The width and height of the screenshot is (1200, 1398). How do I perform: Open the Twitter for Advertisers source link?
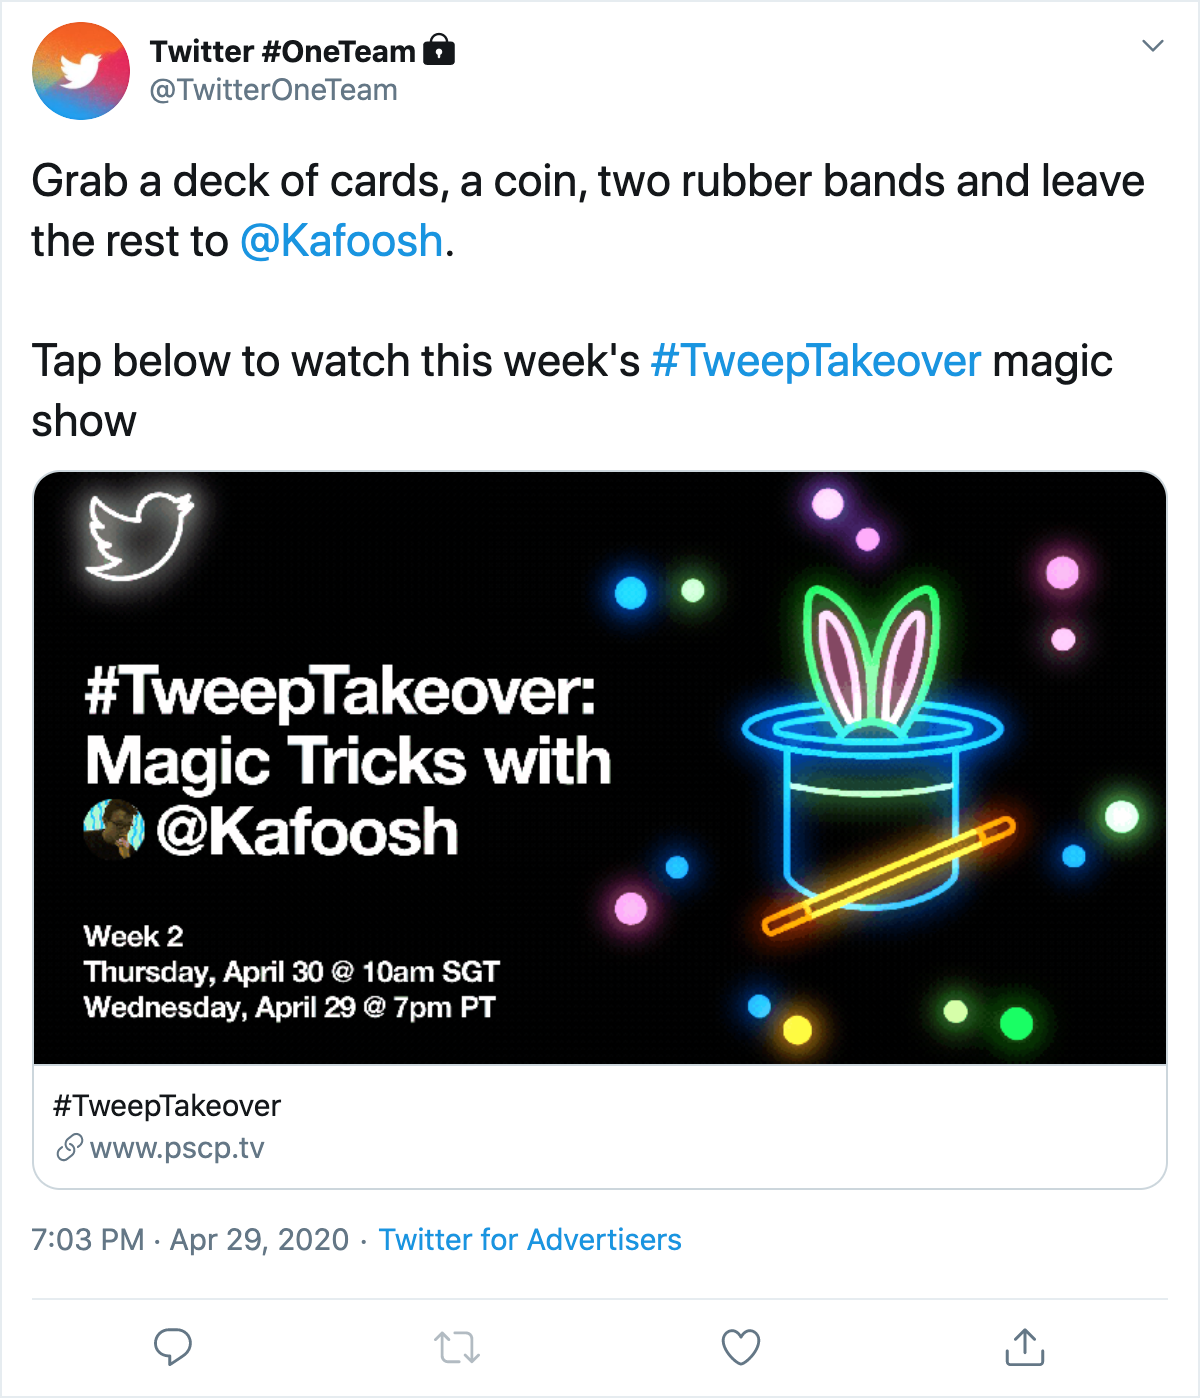(x=530, y=1240)
